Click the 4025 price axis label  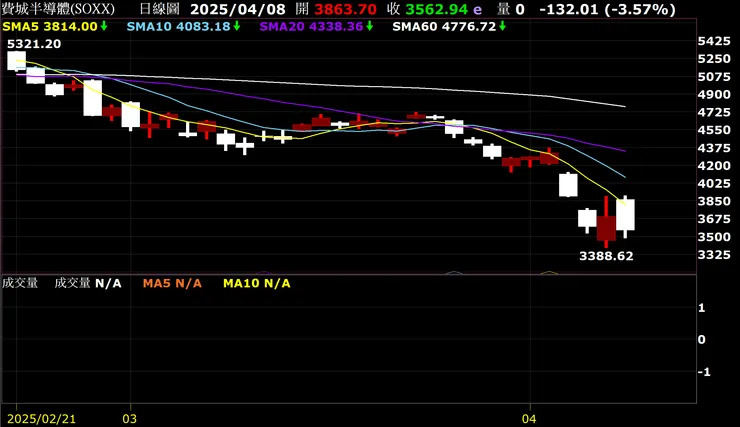point(714,183)
